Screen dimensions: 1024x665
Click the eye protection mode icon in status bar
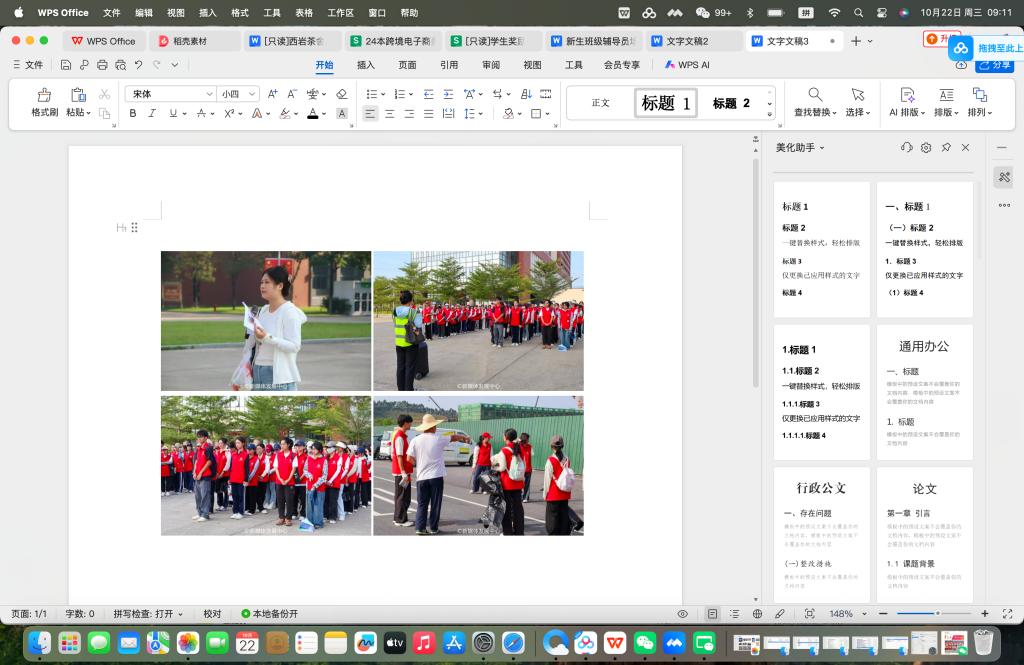pos(683,614)
